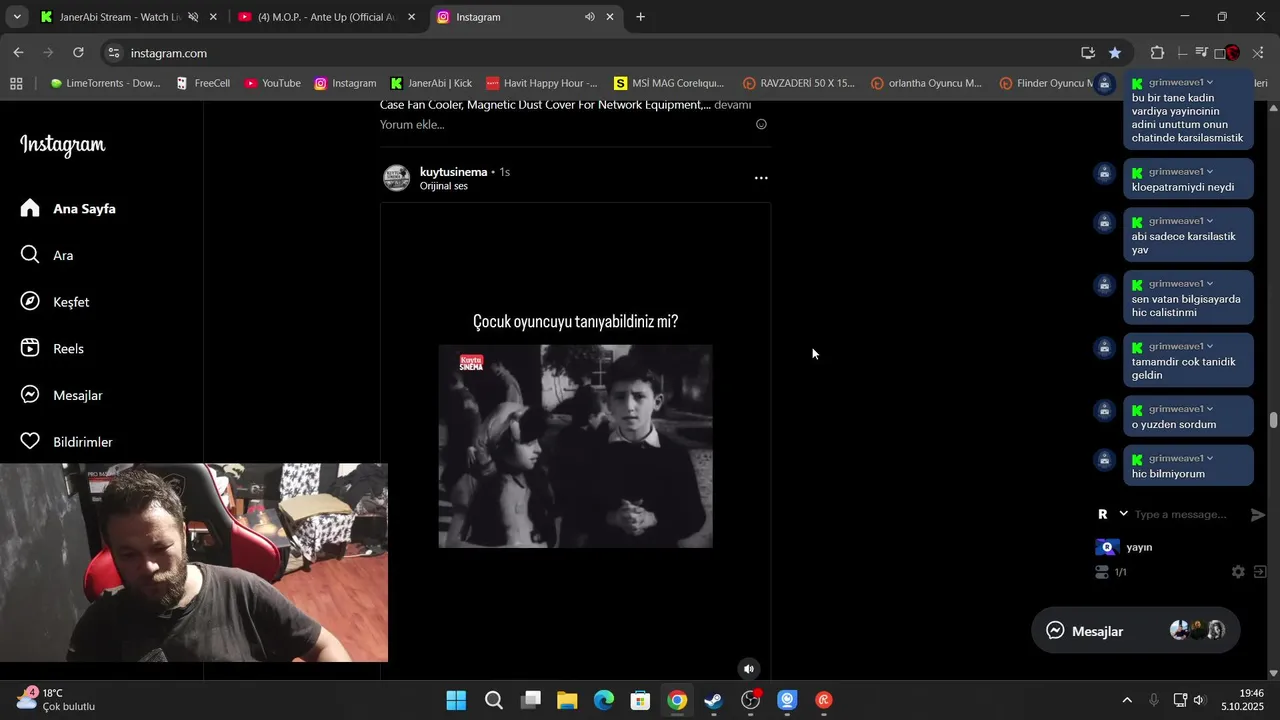Open LimeTorrents bookmark
The height and width of the screenshot is (720, 1280).
104,83
